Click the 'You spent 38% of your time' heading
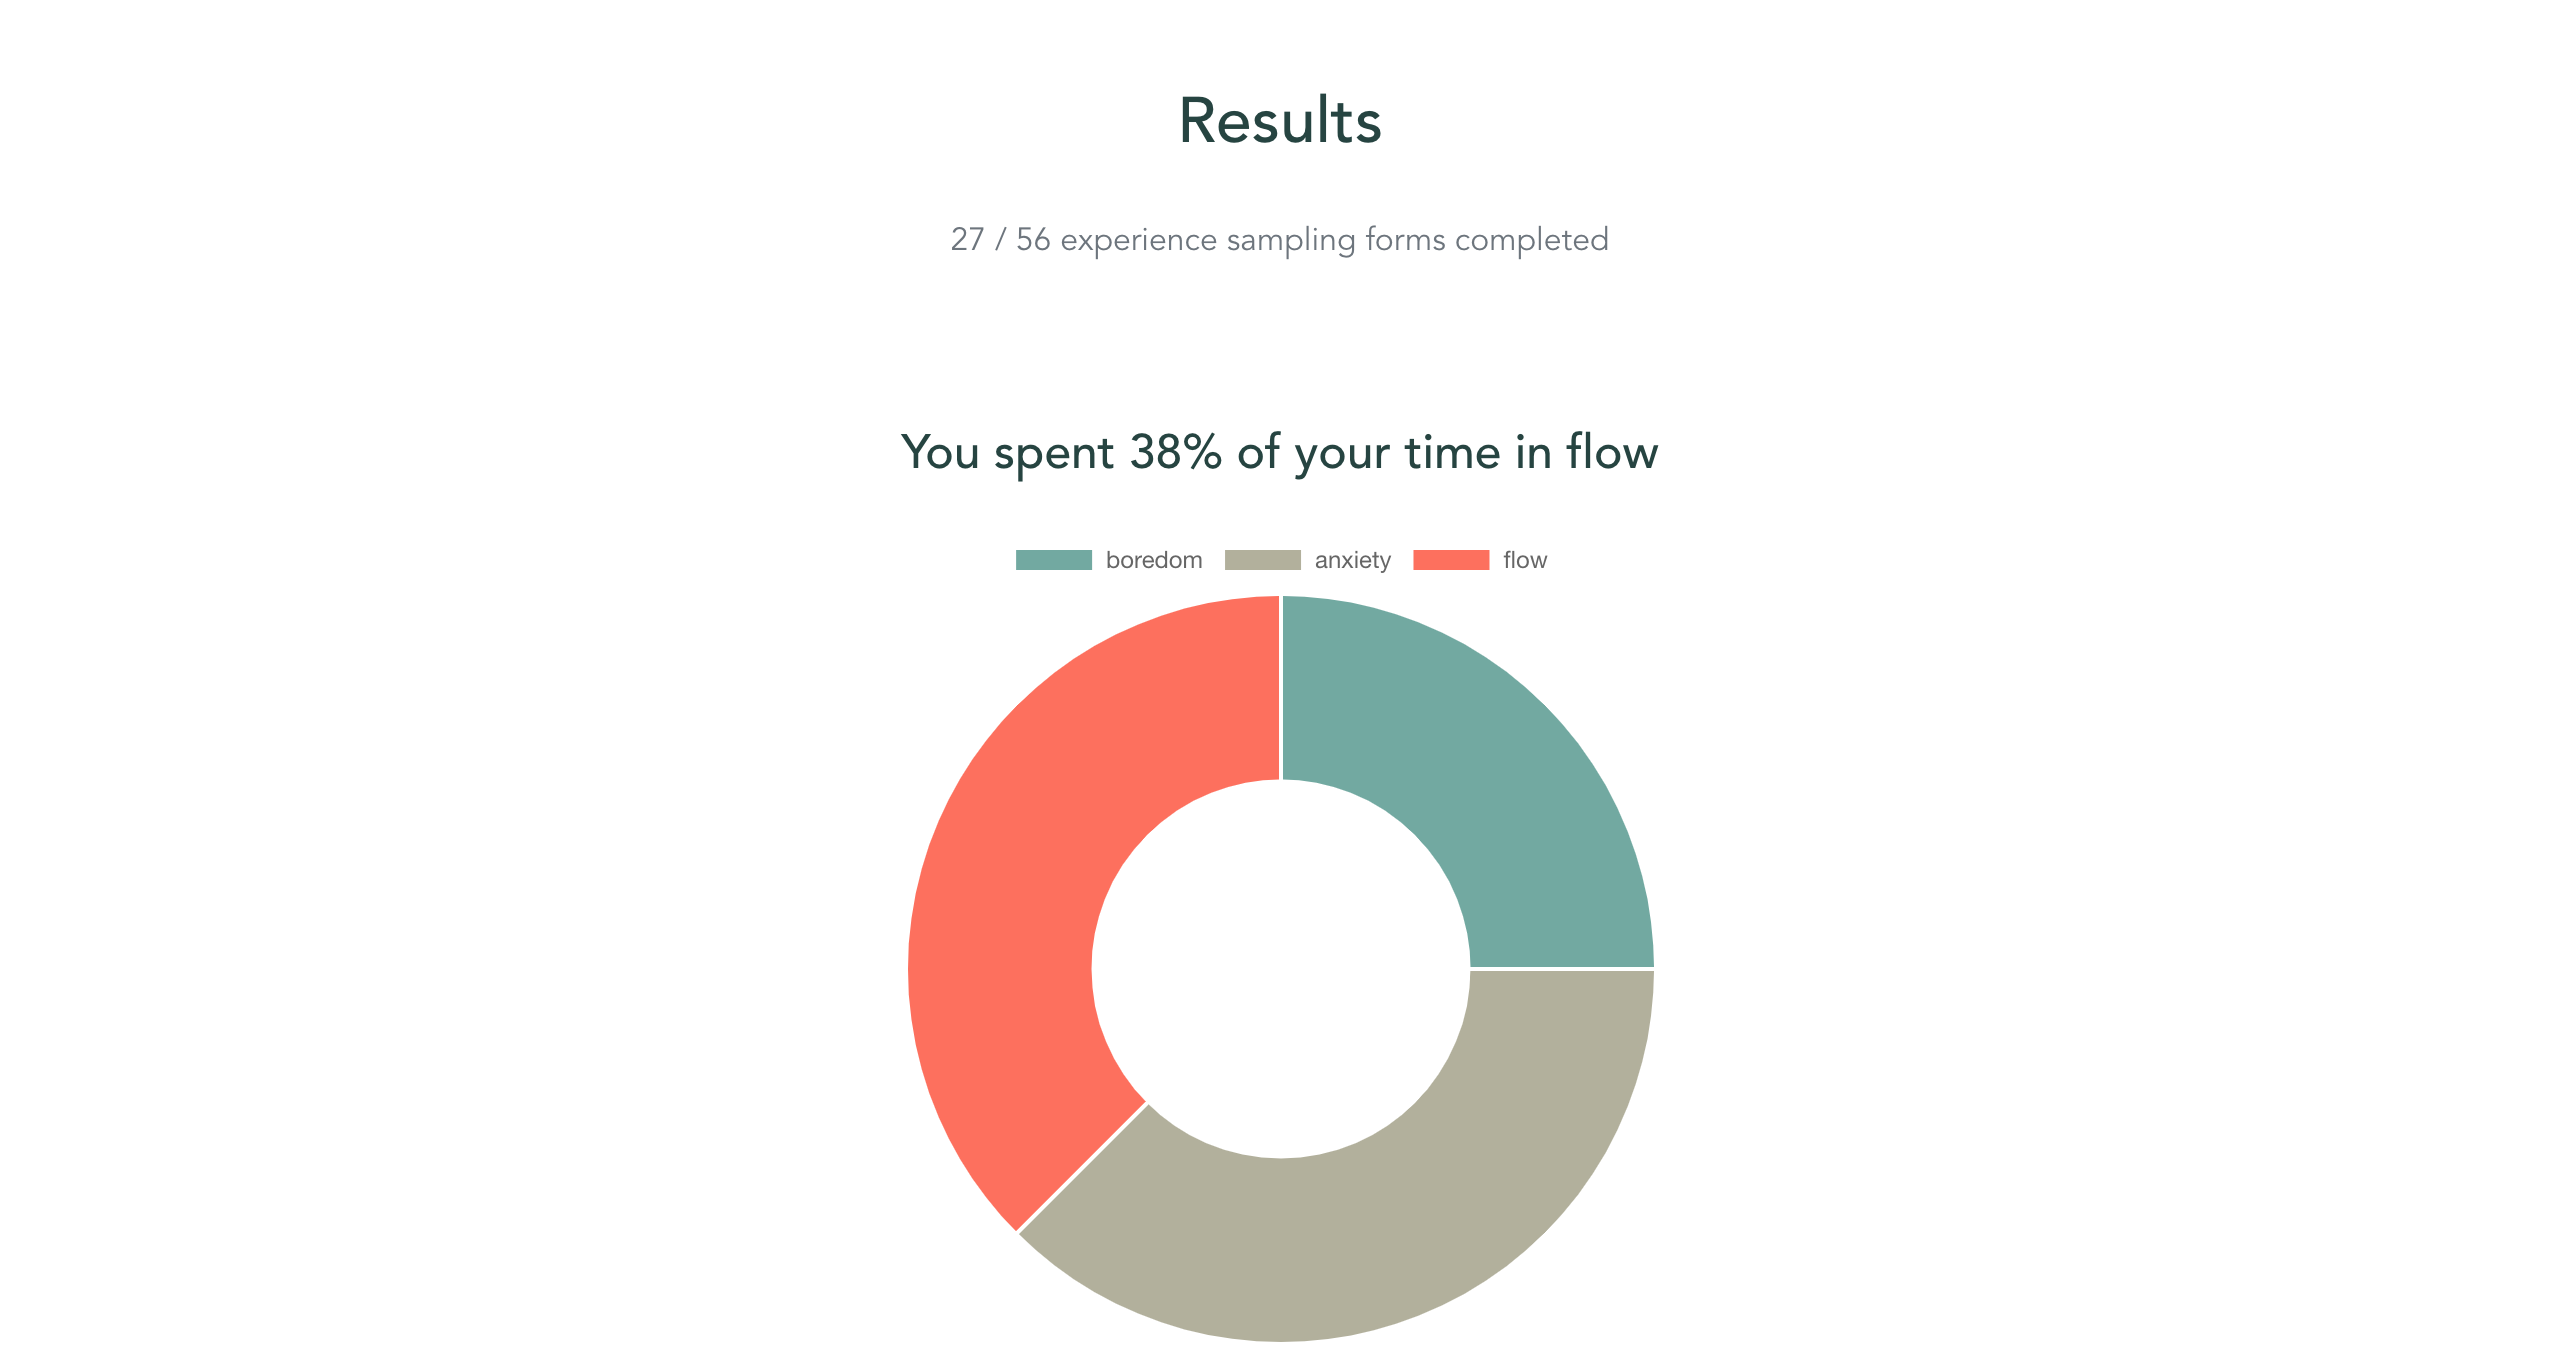 pyautogui.click(x=1280, y=452)
